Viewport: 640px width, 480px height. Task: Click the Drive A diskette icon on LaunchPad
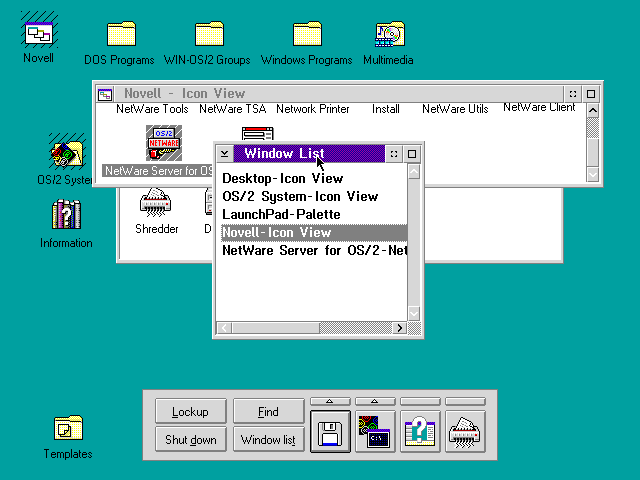(x=330, y=432)
